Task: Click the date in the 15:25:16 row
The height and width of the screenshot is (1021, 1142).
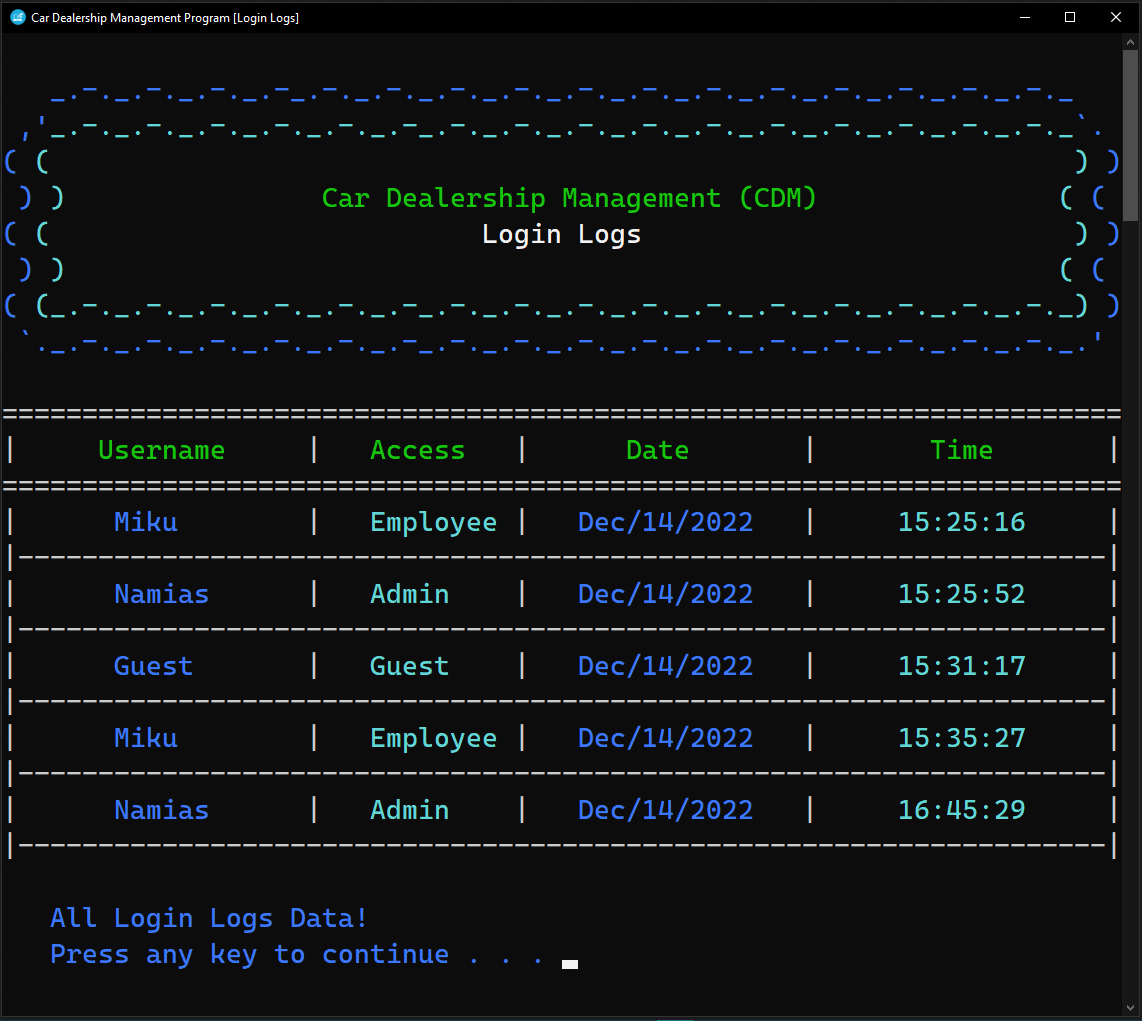Action: [x=665, y=522]
